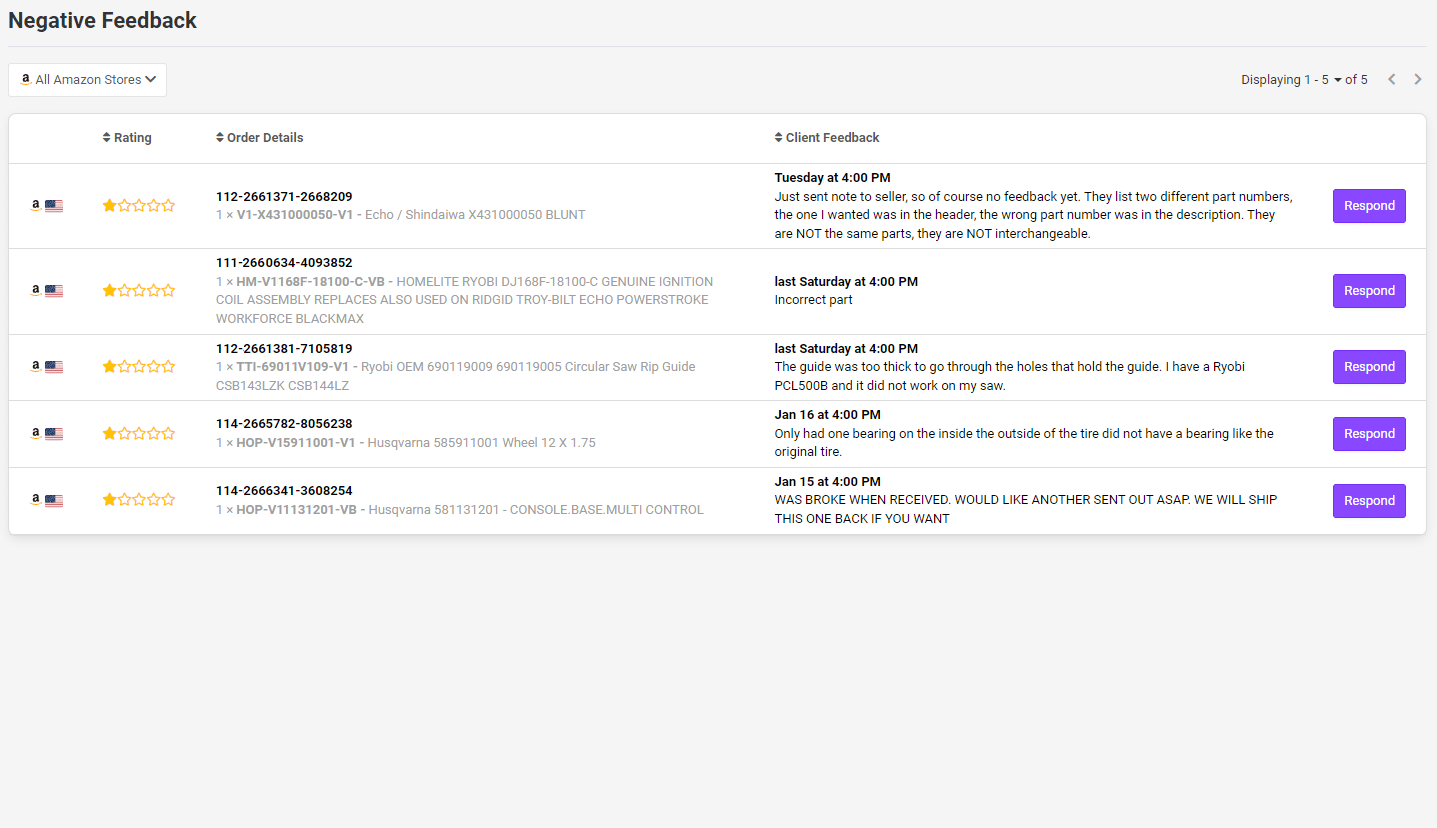The image size is (1437, 828).
Task: Click the 'Jan 15 at 4:00 PM' timestamp
Action: 827,482
